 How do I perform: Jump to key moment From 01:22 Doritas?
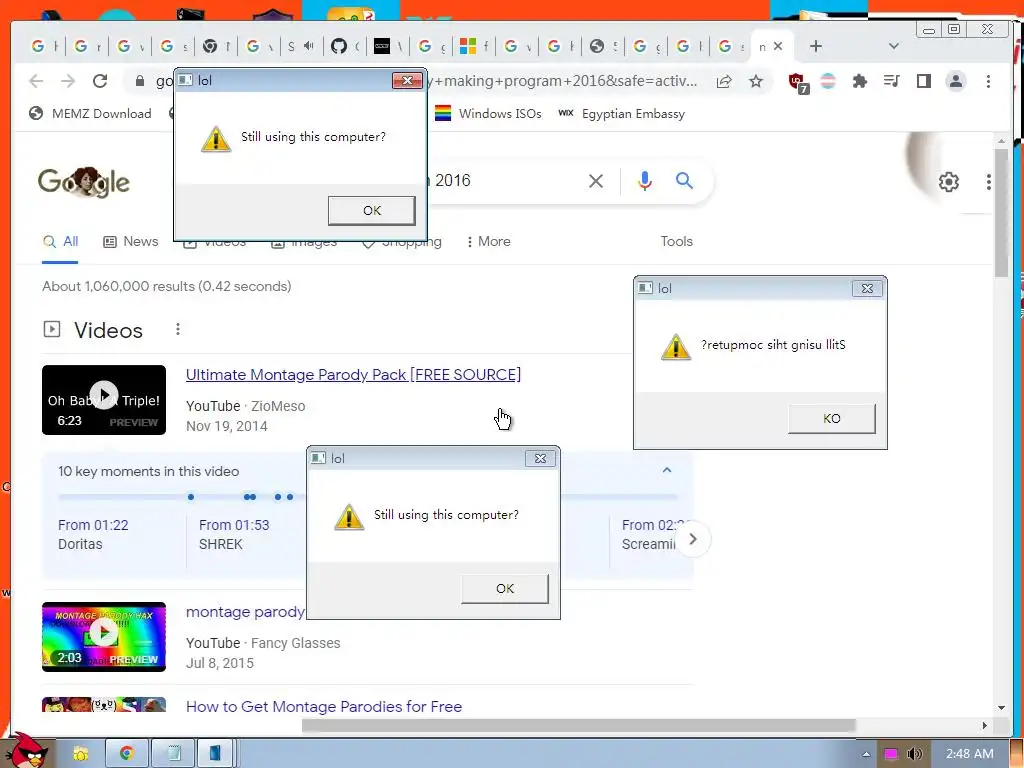click(x=93, y=534)
